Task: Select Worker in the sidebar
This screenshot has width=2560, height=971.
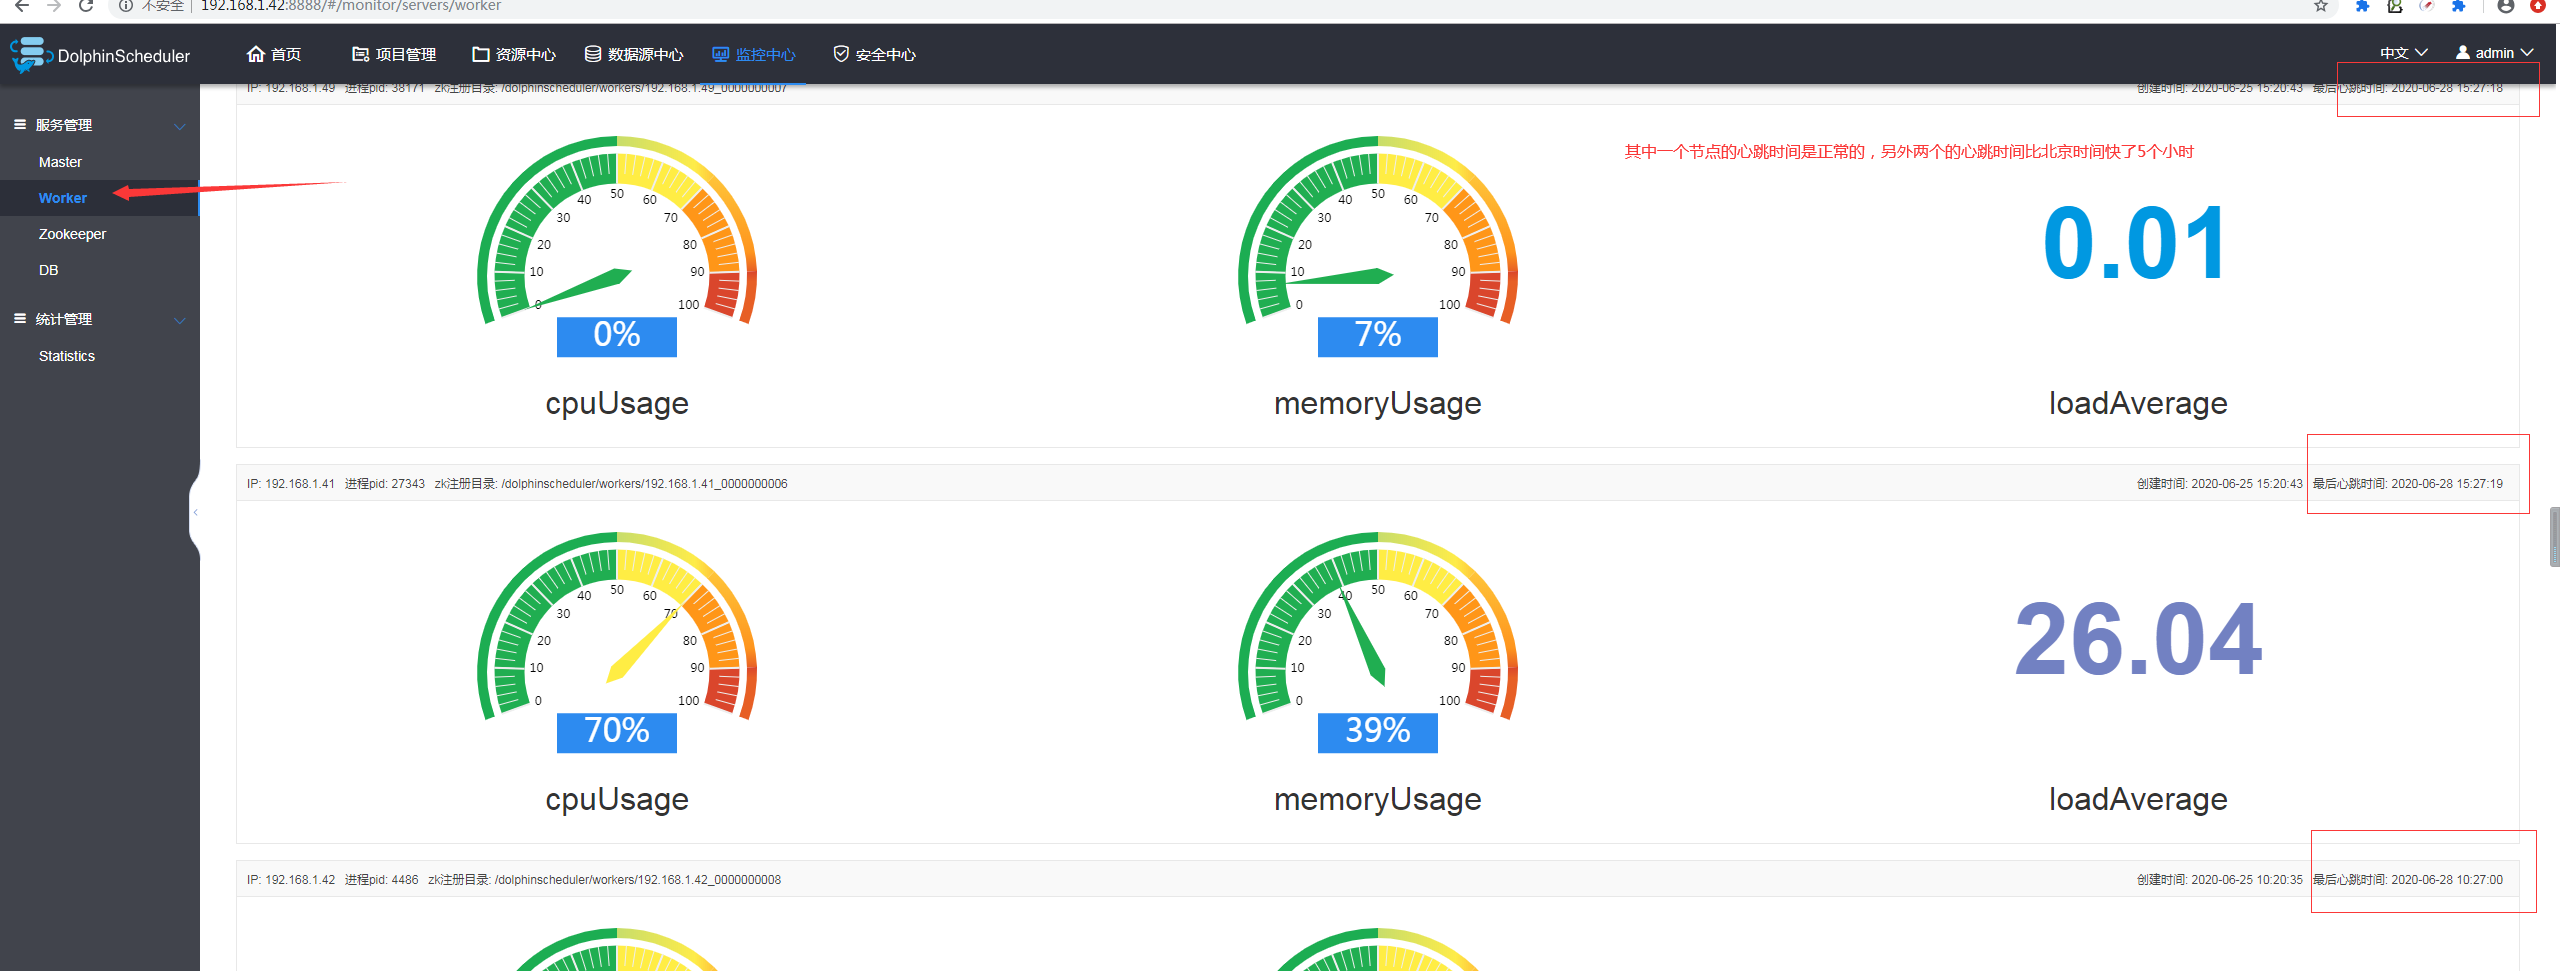Action: [63, 198]
